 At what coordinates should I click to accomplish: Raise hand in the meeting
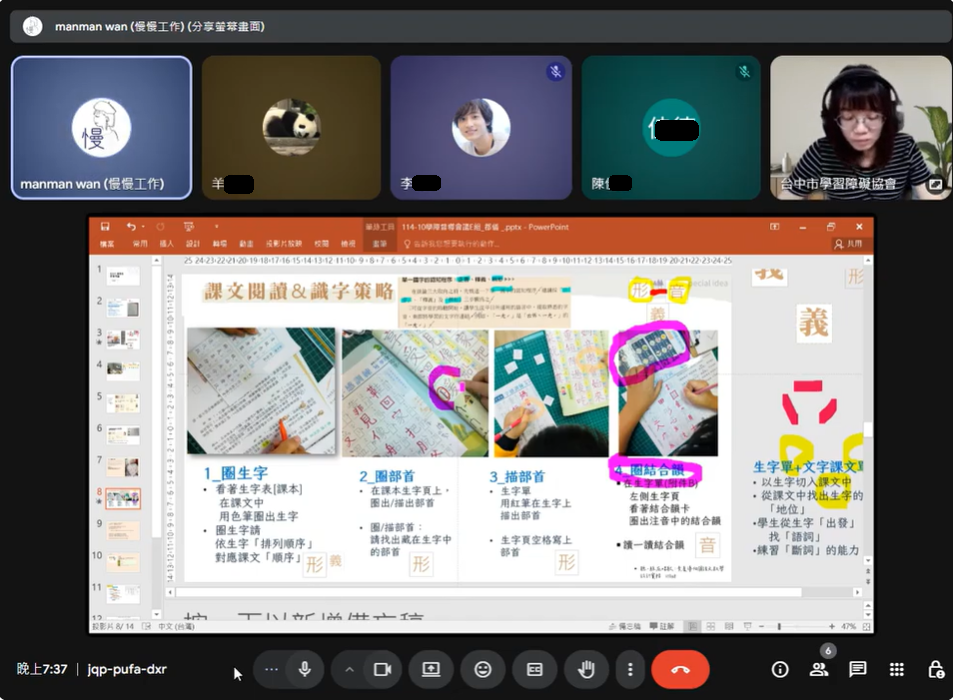(x=586, y=670)
